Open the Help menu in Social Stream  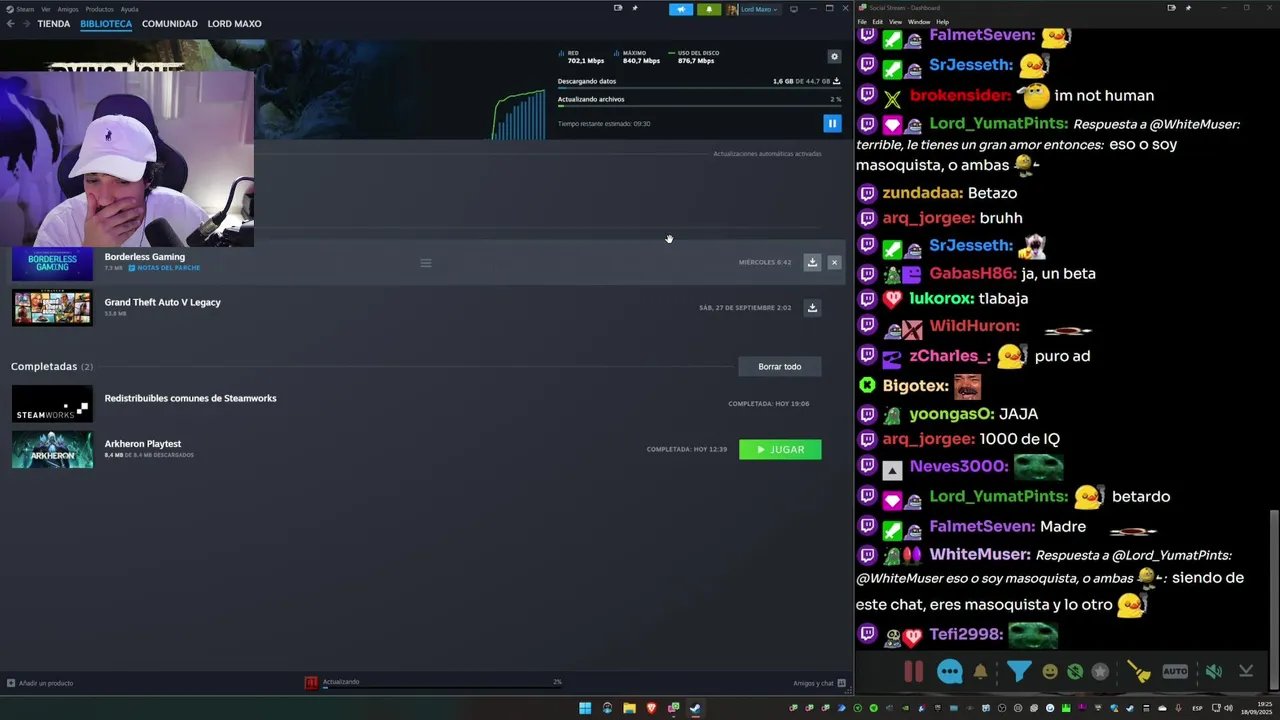click(942, 21)
